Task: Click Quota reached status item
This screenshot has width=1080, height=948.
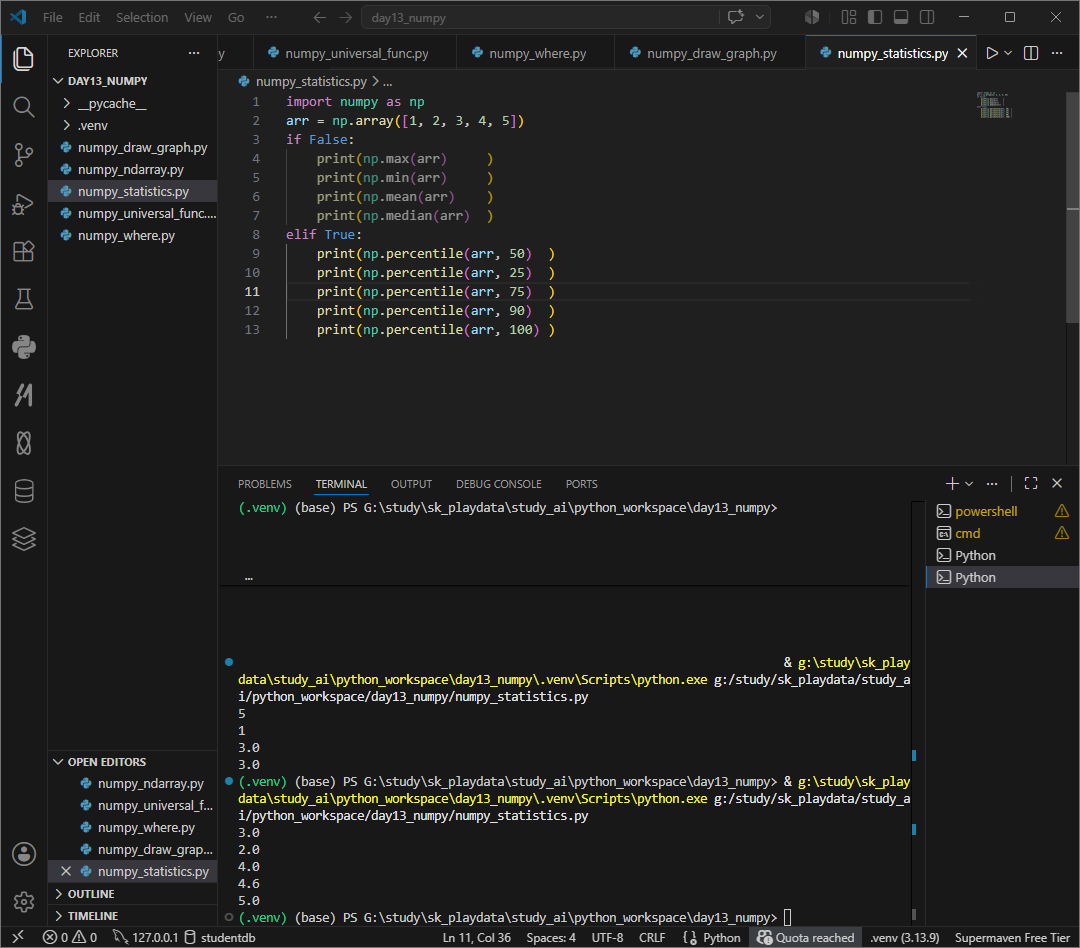Action: [x=805, y=937]
